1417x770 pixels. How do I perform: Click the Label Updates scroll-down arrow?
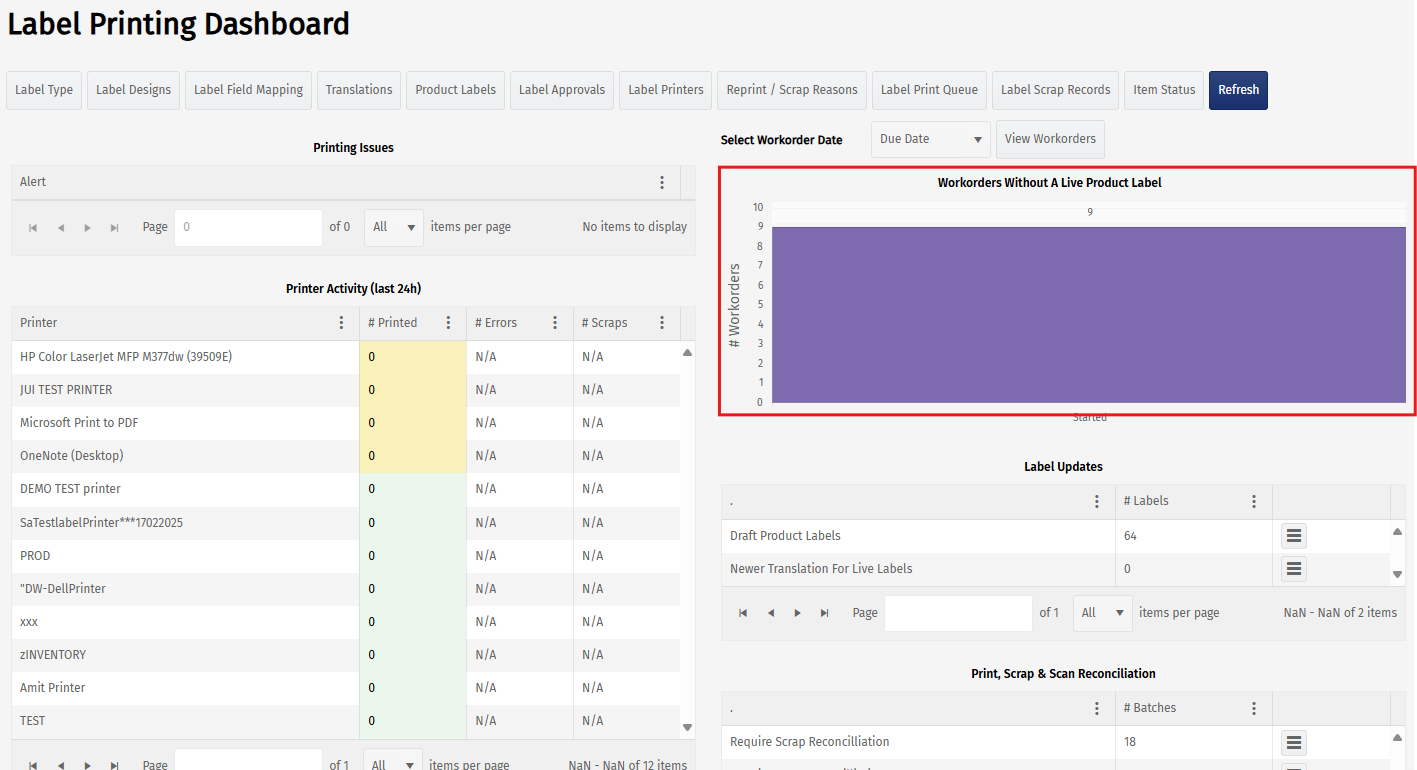tap(1397, 574)
